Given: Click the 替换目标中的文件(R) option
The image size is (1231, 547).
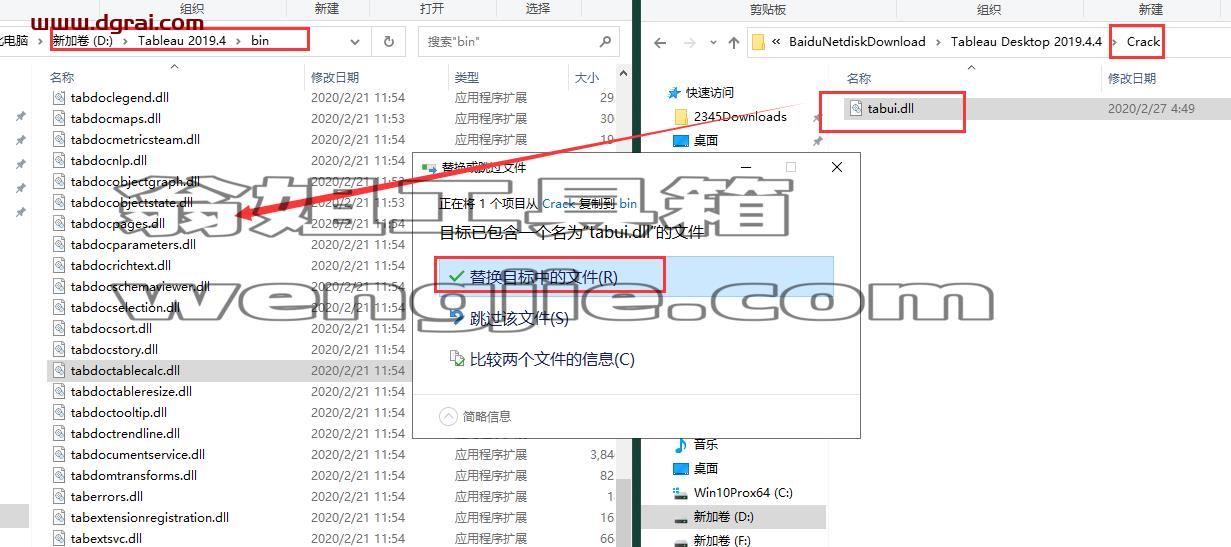Looking at the screenshot, I should (635, 276).
